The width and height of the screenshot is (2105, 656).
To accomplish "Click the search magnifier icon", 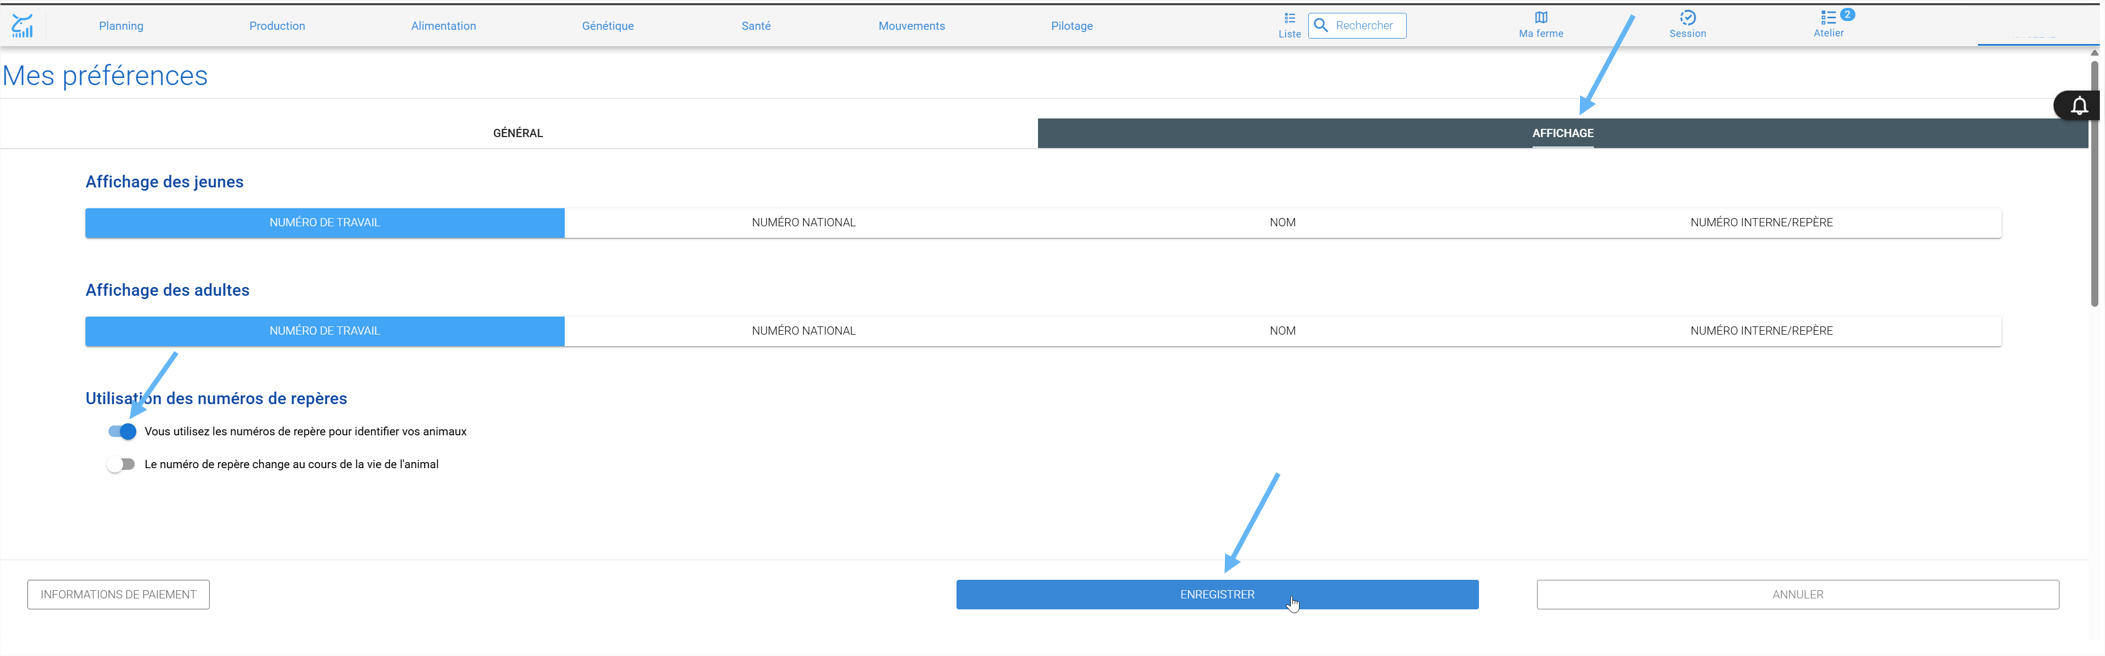I will click(x=1321, y=26).
